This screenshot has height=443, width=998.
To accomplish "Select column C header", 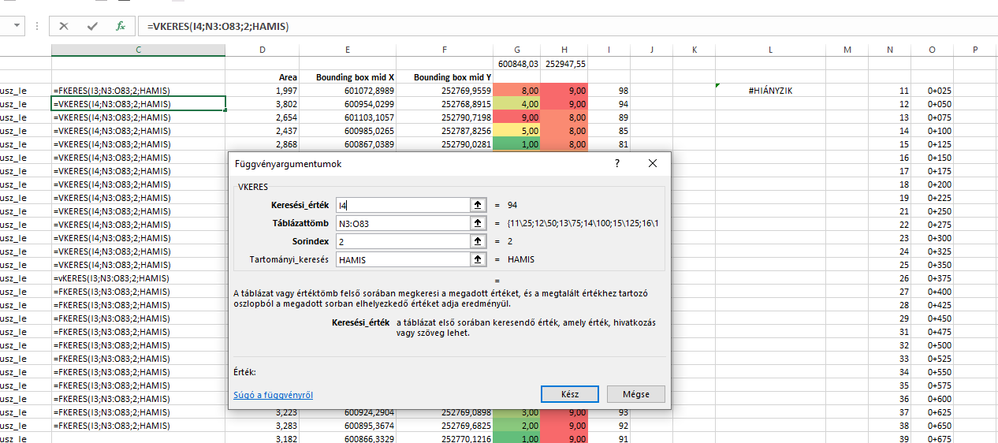I will pyautogui.click(x=138, y=50).
